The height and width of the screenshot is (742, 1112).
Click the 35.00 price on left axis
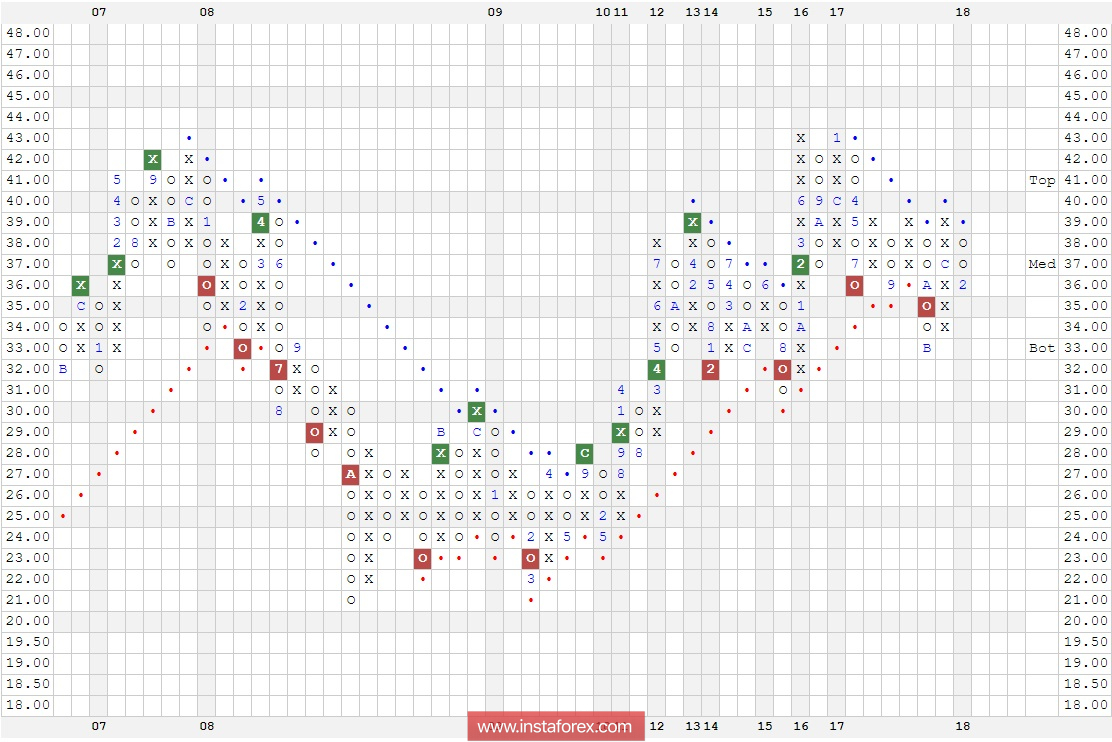[28, 306]
